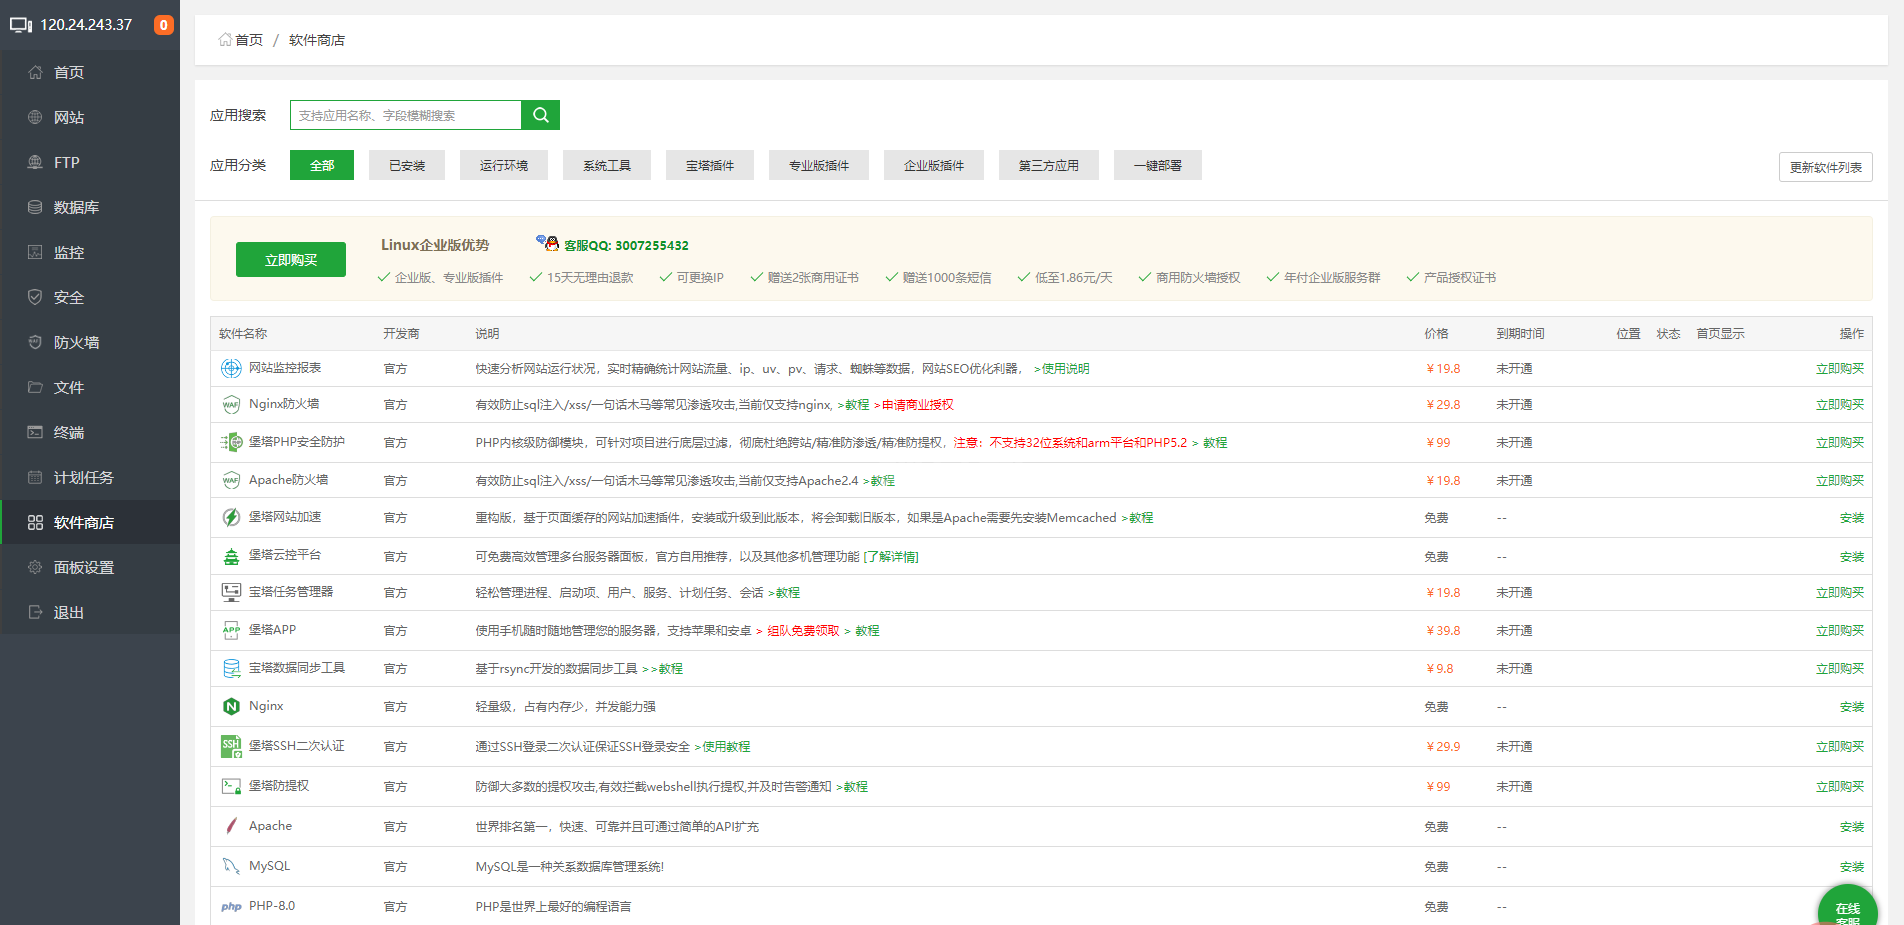
Task: Click the files folder icon in sidebar
Action: click(x=35, y=387)
